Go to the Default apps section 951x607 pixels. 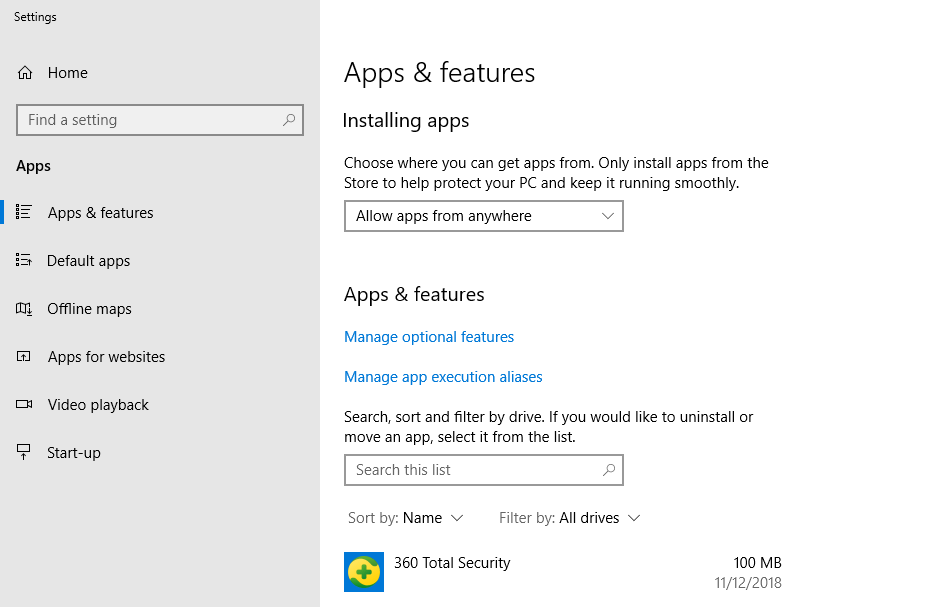click(x=89, y=261)
